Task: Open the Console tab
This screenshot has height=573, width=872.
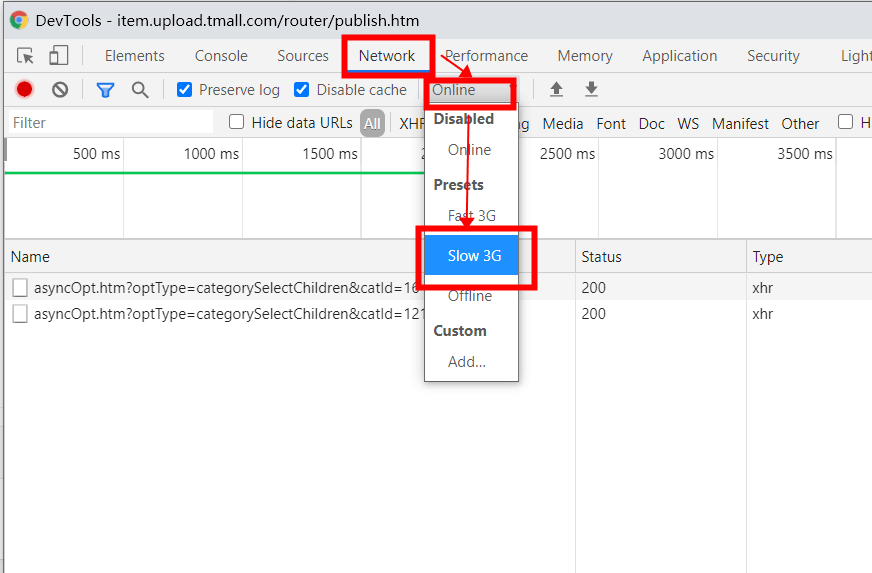Action: [x=221, y=56]
